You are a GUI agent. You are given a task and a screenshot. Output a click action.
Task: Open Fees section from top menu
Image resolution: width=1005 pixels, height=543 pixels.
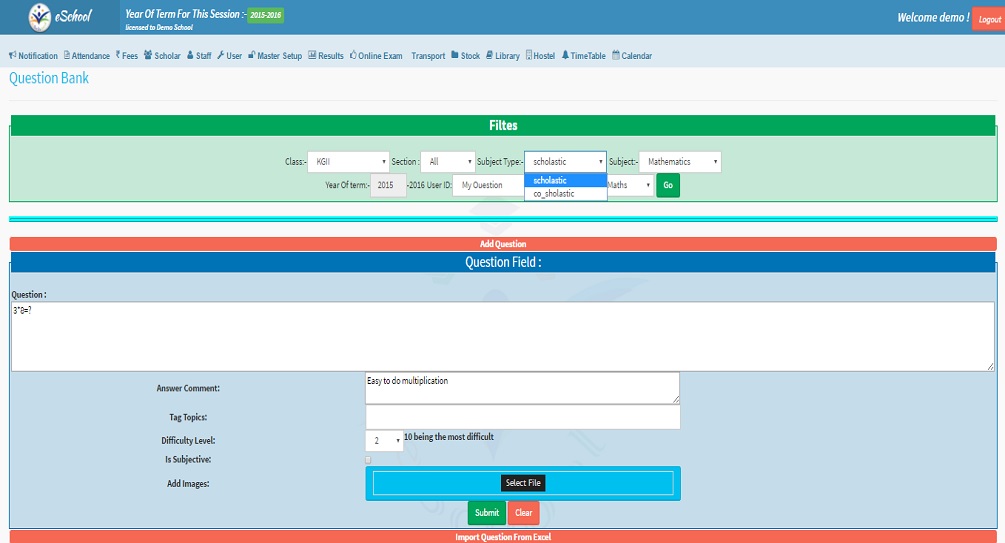118,56
